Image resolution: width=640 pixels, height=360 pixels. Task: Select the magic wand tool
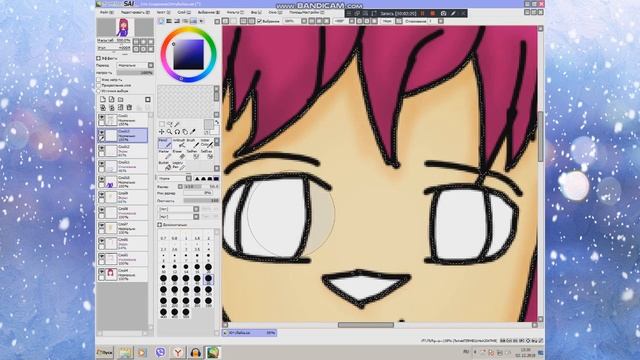point(177,124)
